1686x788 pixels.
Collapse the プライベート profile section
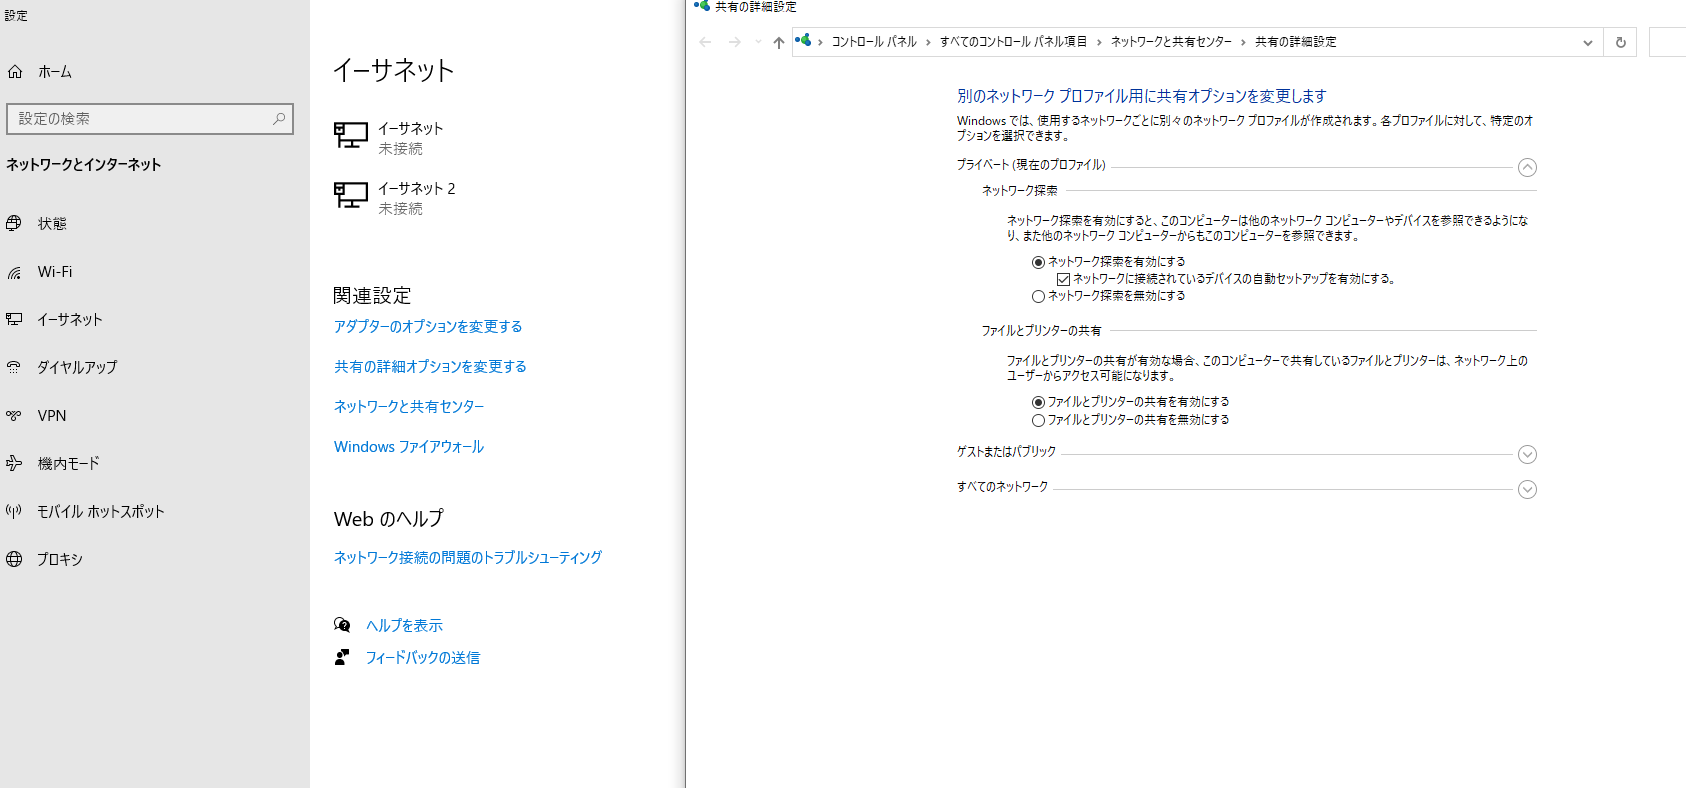pos(1526,168)
